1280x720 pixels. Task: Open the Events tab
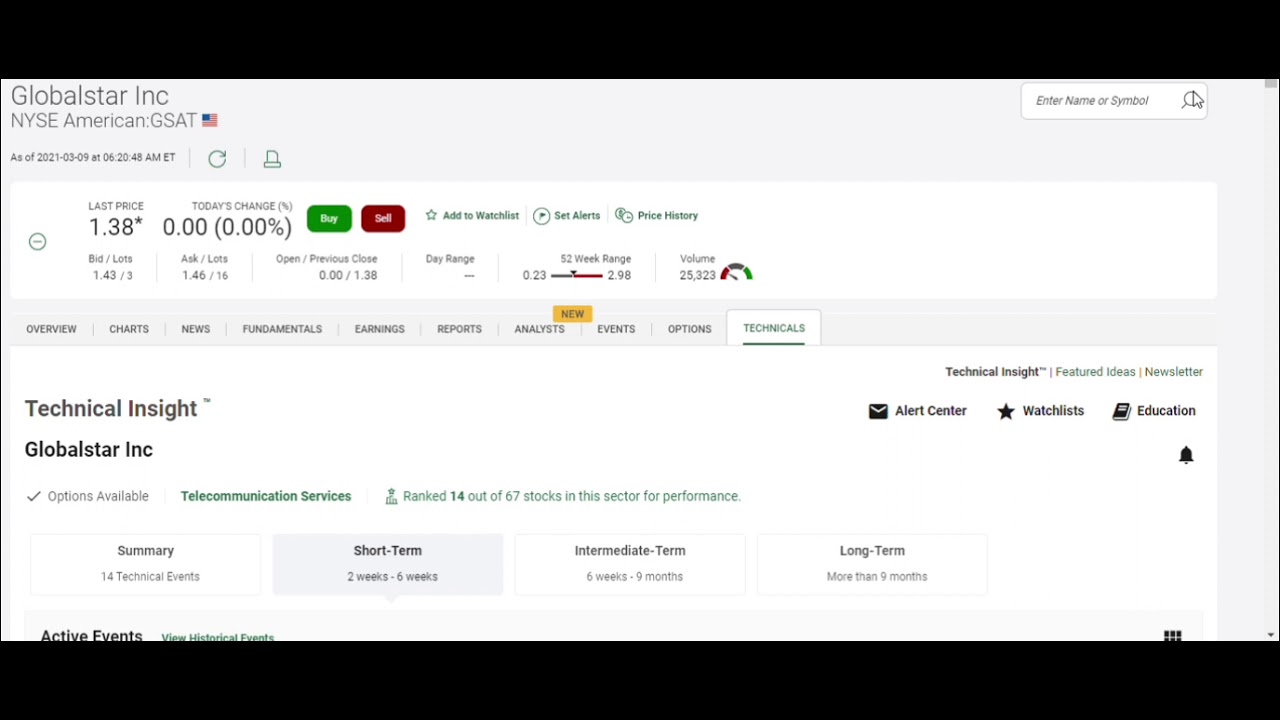pyautogui.click(x=616, y=329)
